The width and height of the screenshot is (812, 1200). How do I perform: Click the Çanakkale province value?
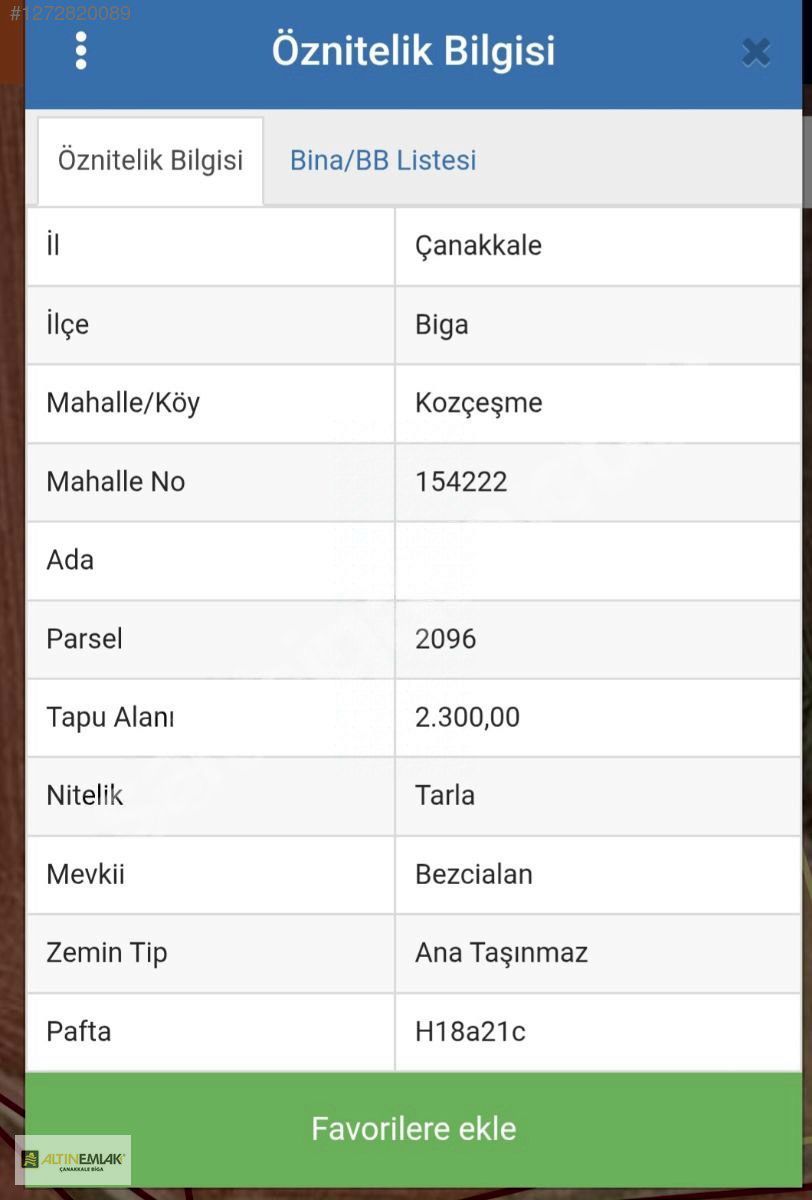coord(478,246)
